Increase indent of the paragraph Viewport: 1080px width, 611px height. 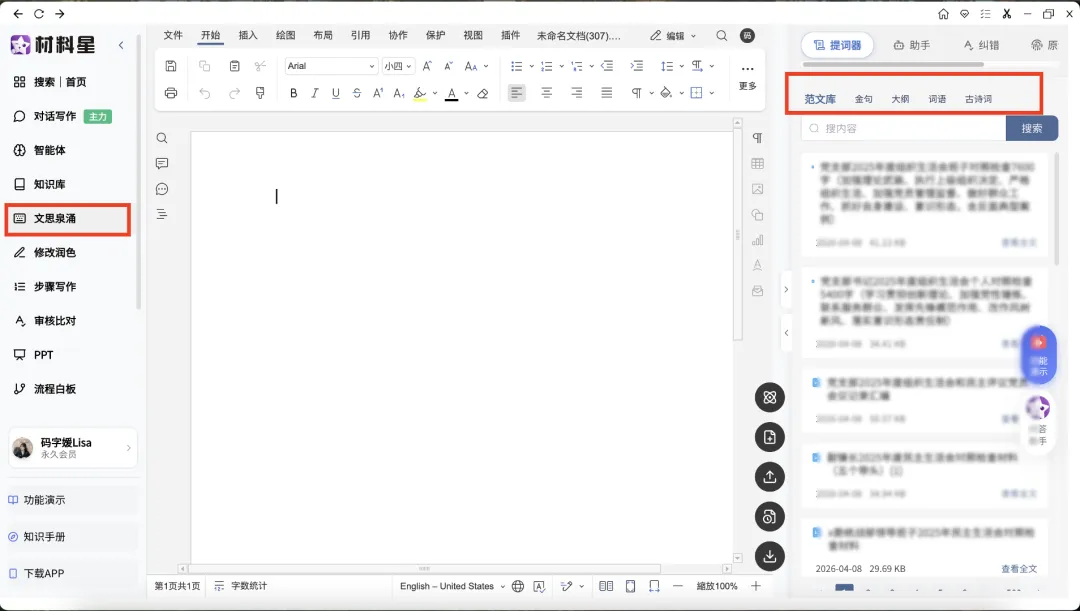click(636, 66)
